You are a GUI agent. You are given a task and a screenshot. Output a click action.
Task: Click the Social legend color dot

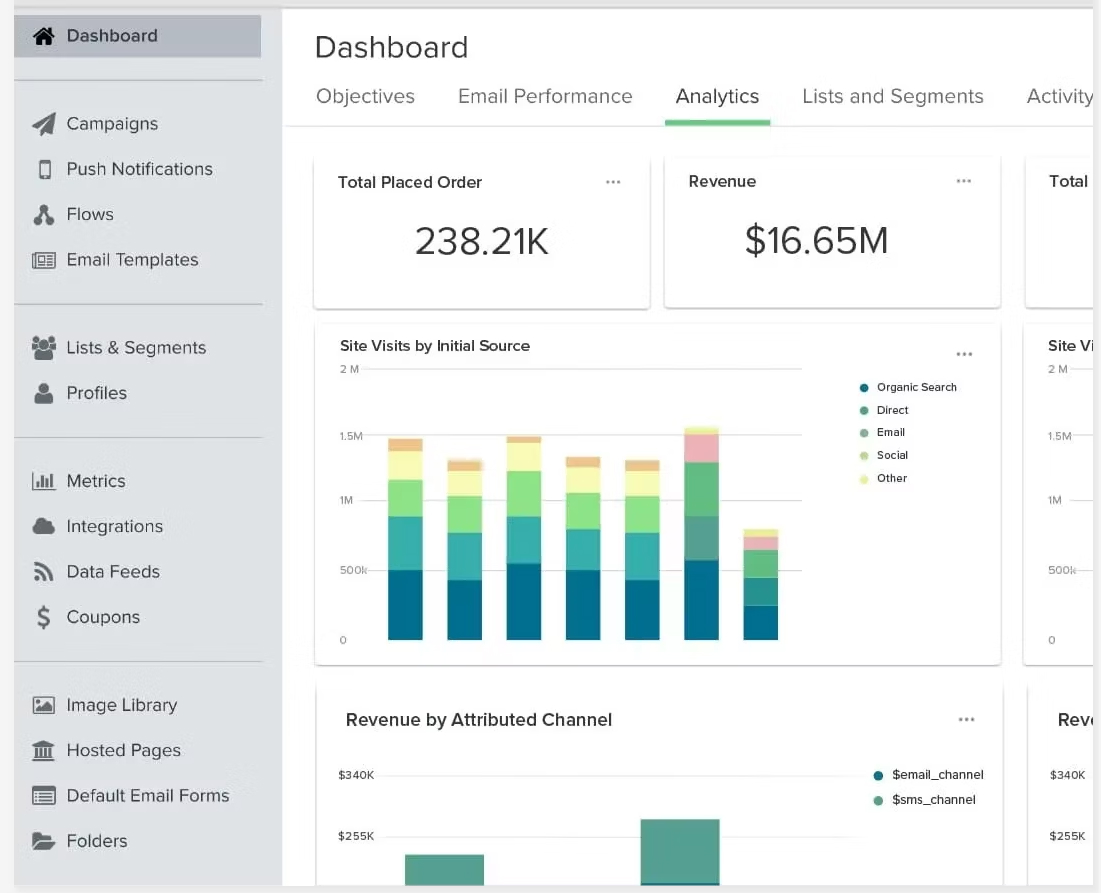(864, 456)
